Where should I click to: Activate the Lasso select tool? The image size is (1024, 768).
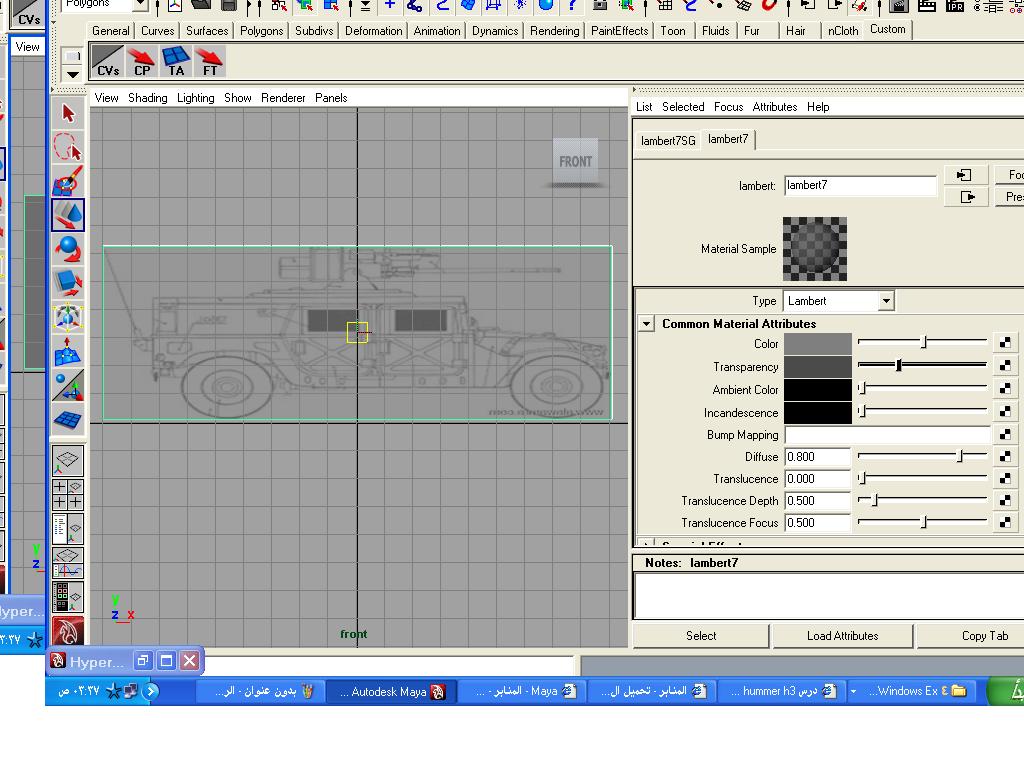click(68, 147)
